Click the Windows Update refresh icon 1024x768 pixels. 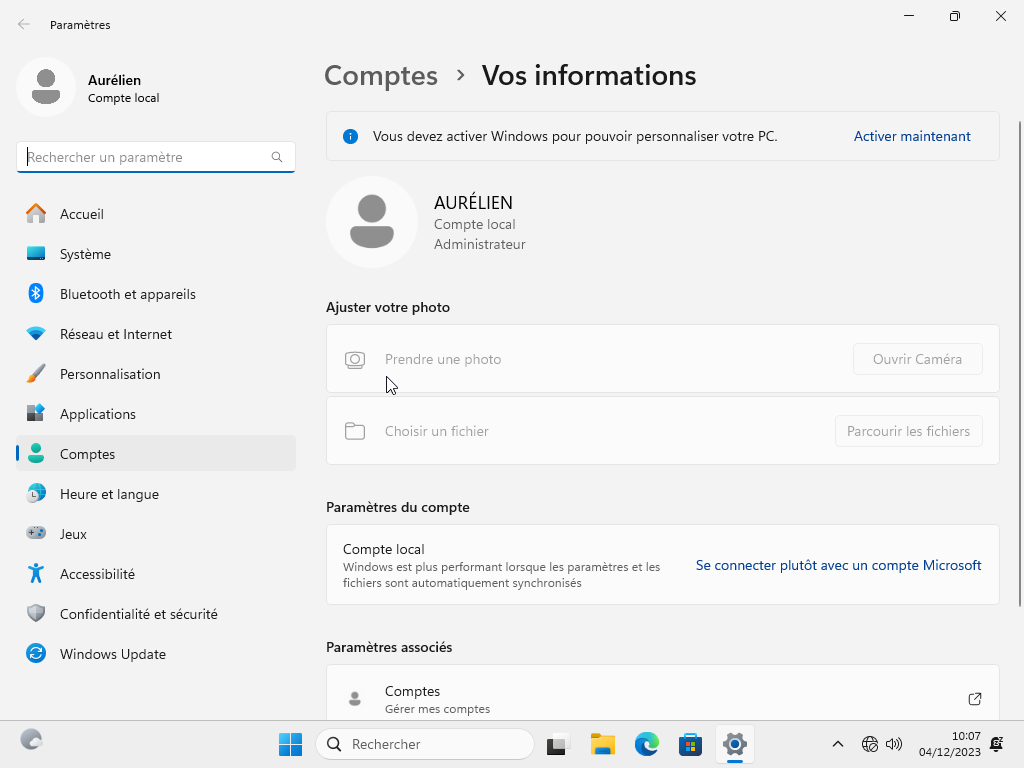click(36, 653)
